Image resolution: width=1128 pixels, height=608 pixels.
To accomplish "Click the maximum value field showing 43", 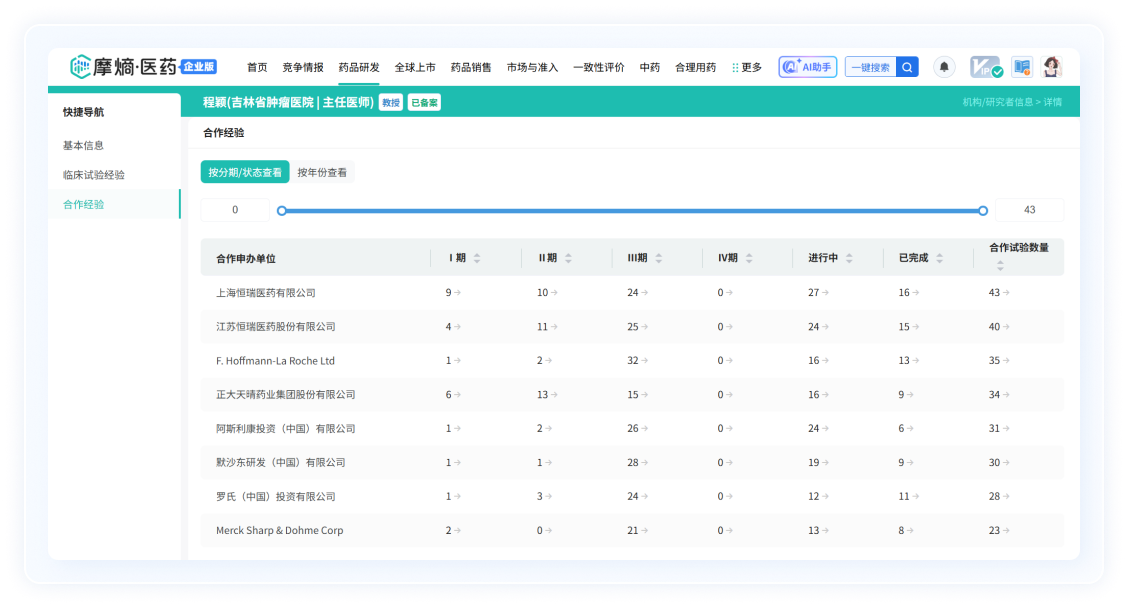I will 1029,209.
